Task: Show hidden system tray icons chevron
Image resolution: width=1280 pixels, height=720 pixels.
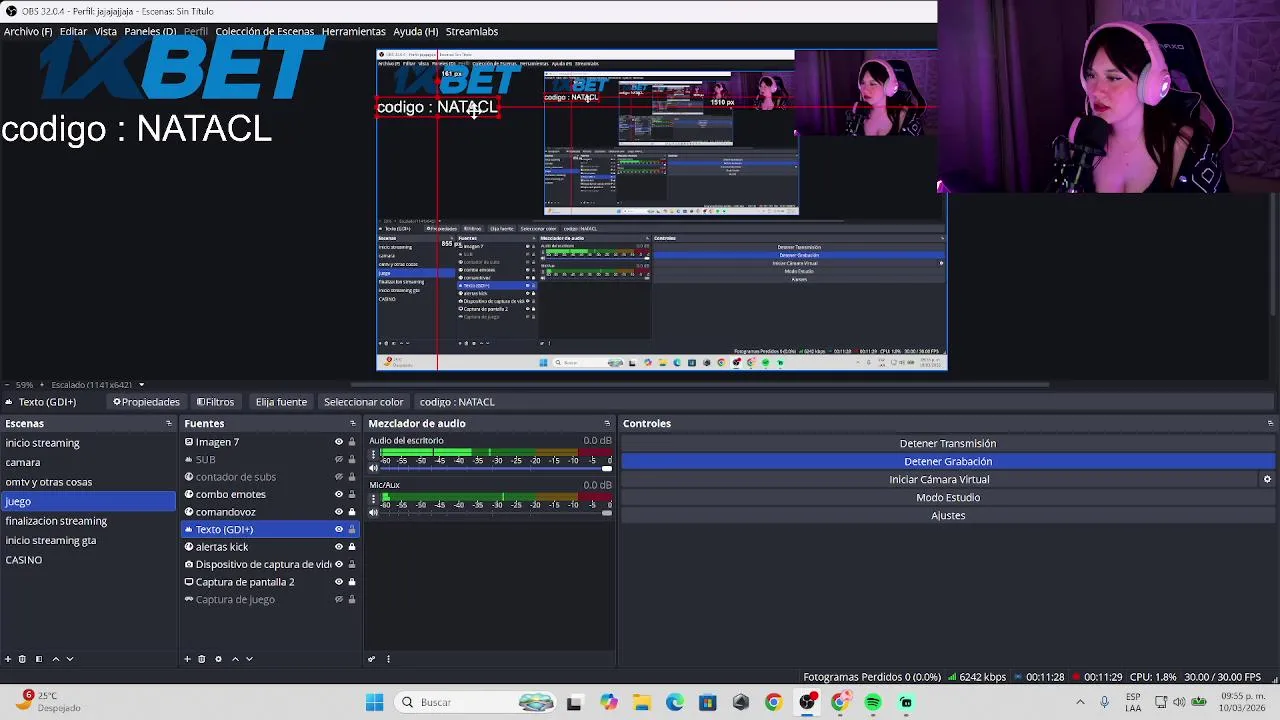Action: [1080, 702]
